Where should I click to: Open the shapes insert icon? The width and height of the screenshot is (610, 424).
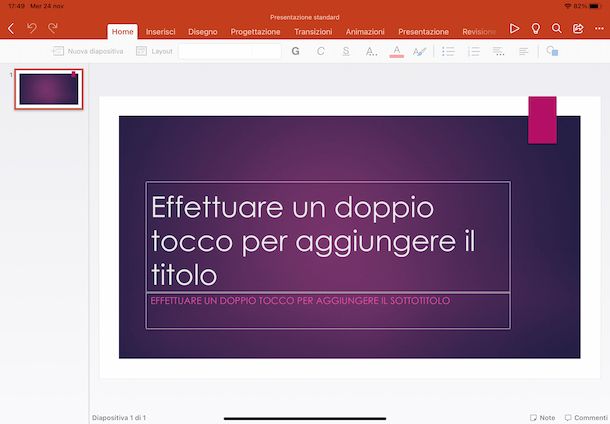tap(552, 51)
